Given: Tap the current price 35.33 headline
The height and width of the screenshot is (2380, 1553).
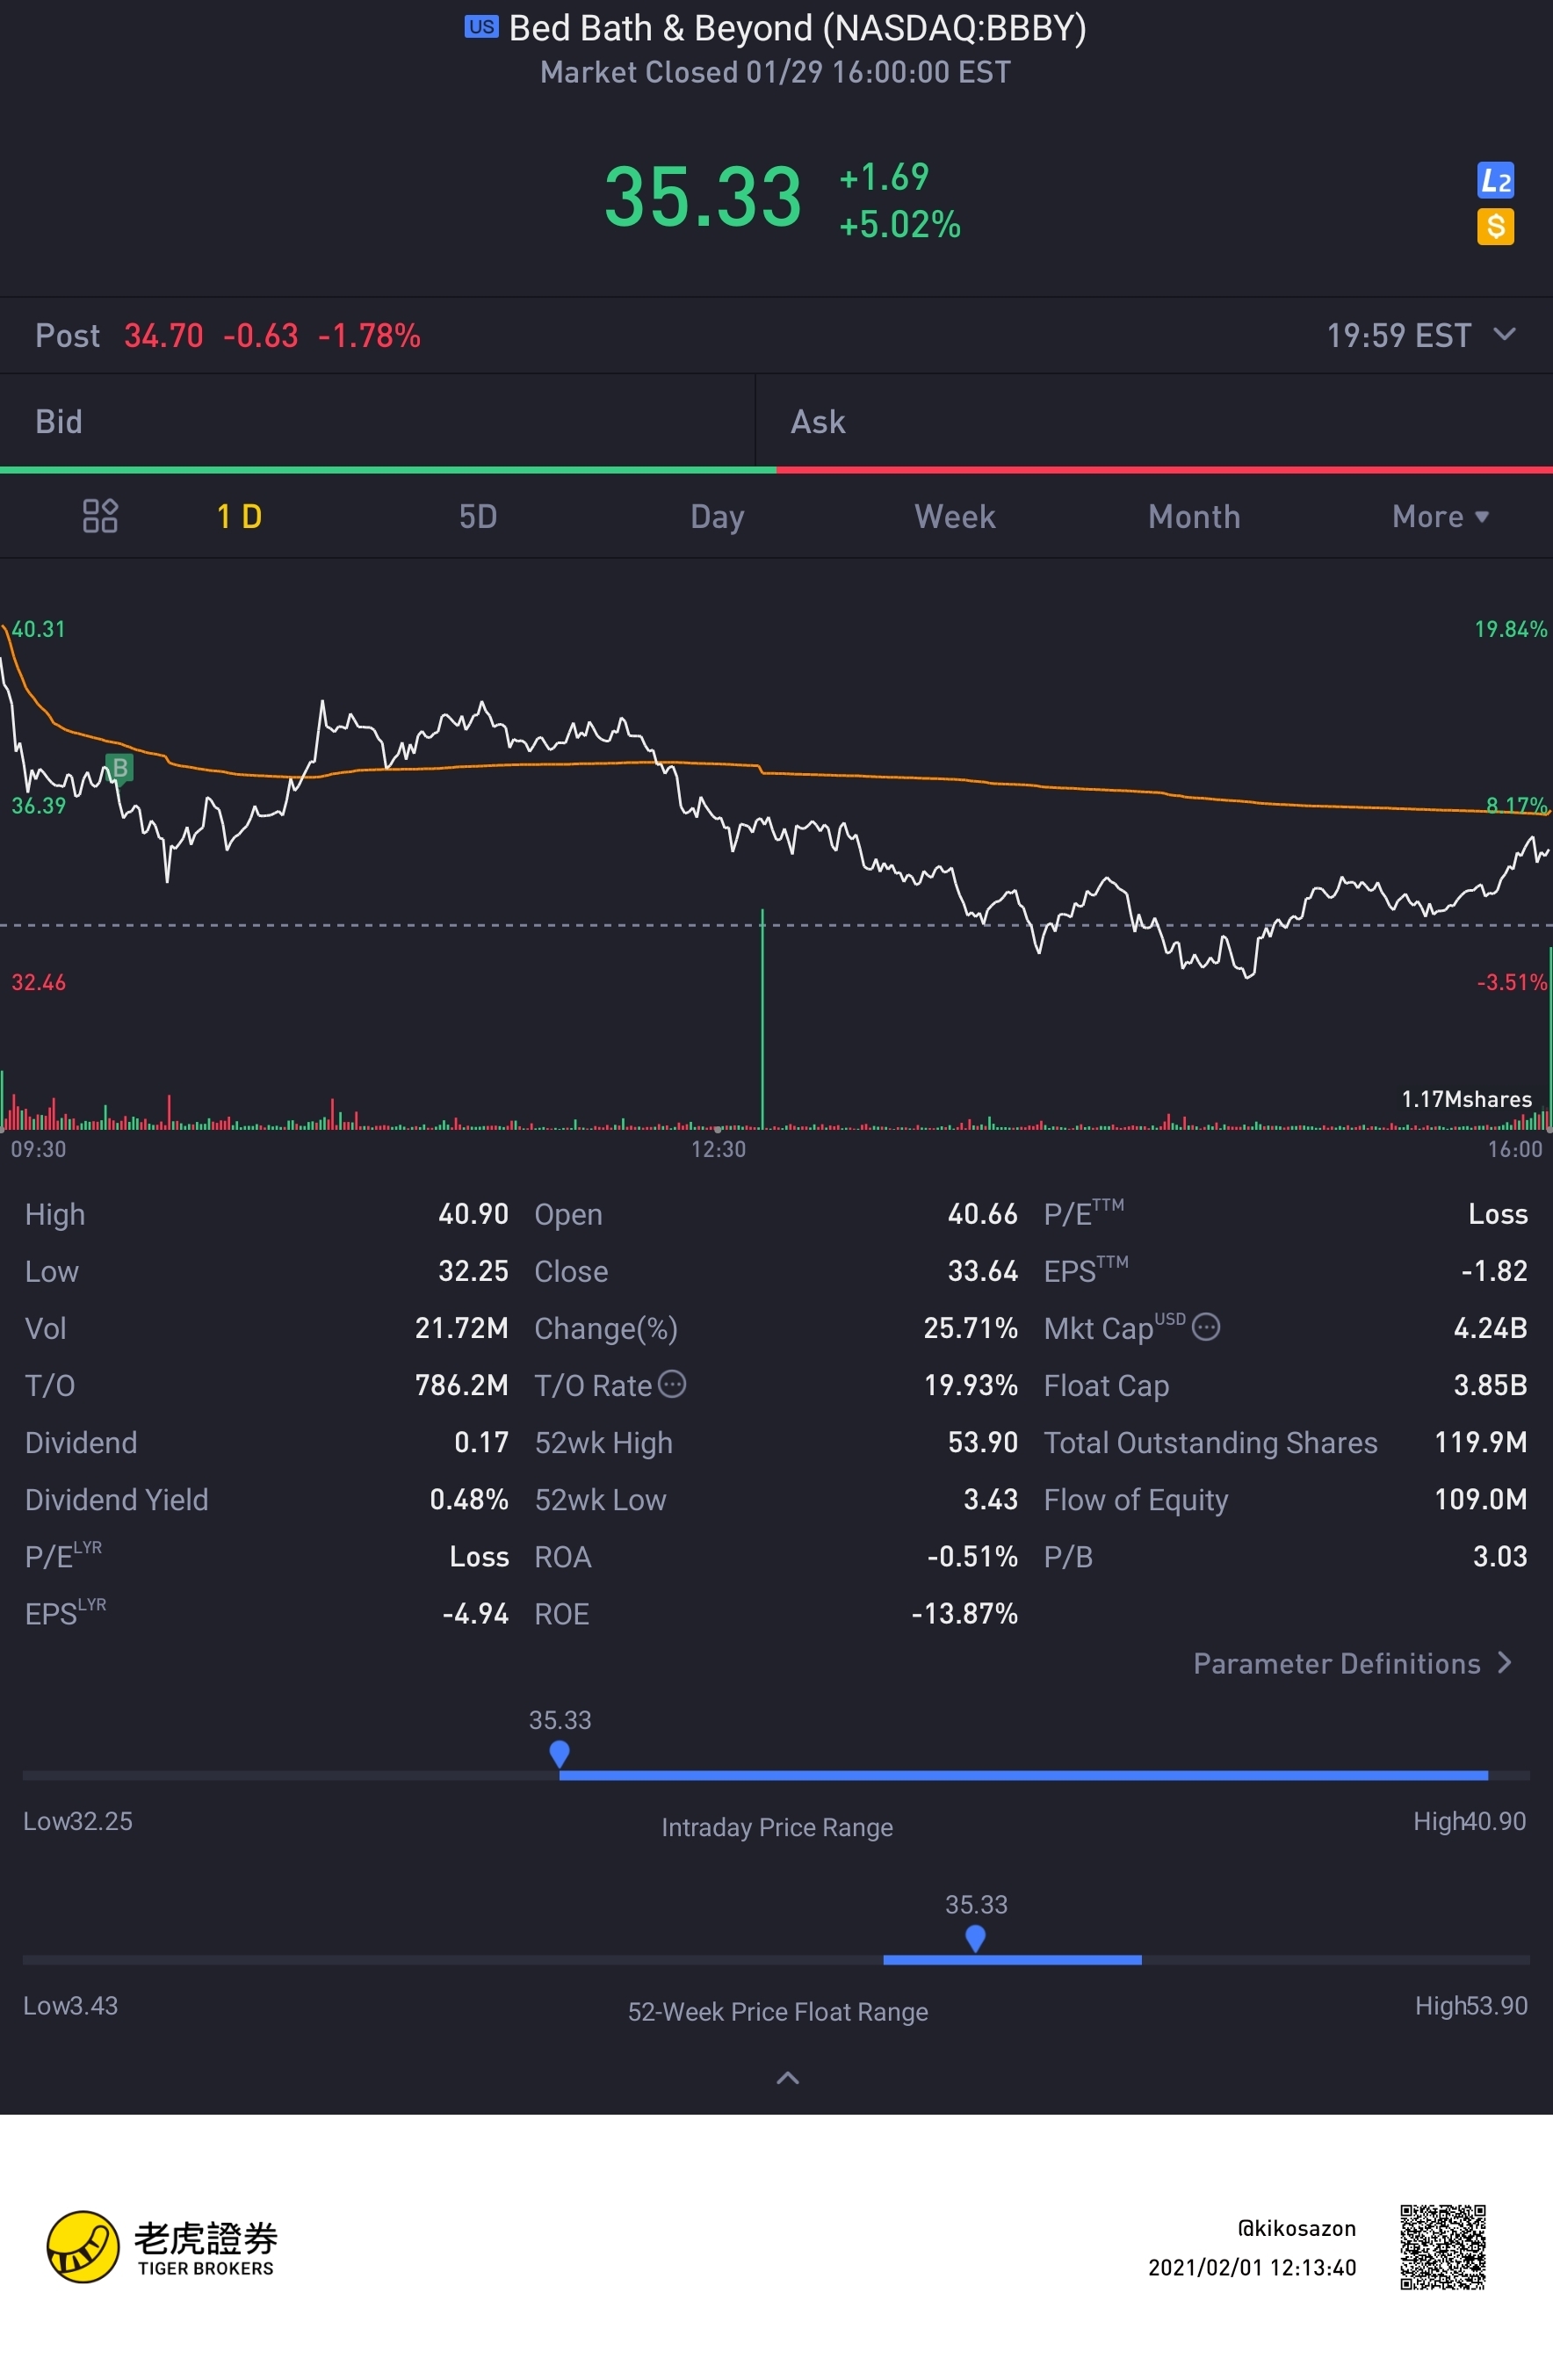Looking at the screenshot, I should (x=703, y=197).
